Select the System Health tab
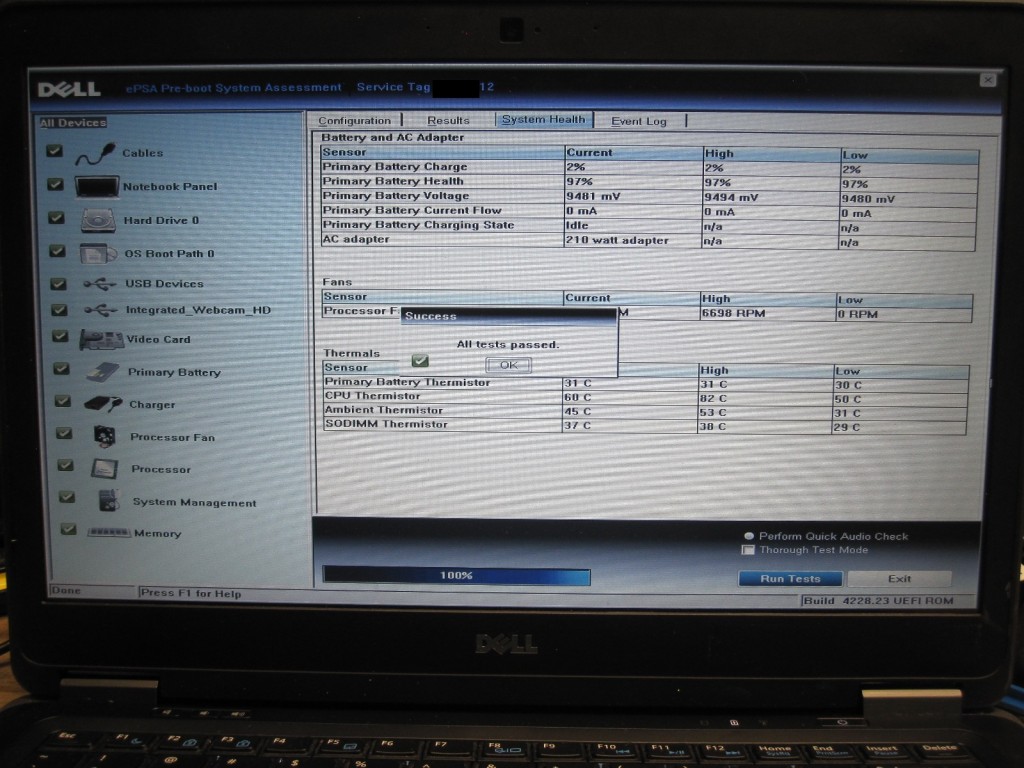1024x768 pixels. pyautogui.click(x=543, y=120)
